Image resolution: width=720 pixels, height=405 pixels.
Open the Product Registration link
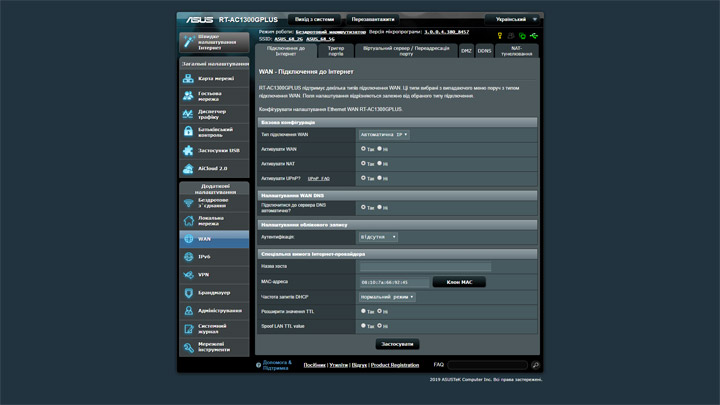point(395,365)
